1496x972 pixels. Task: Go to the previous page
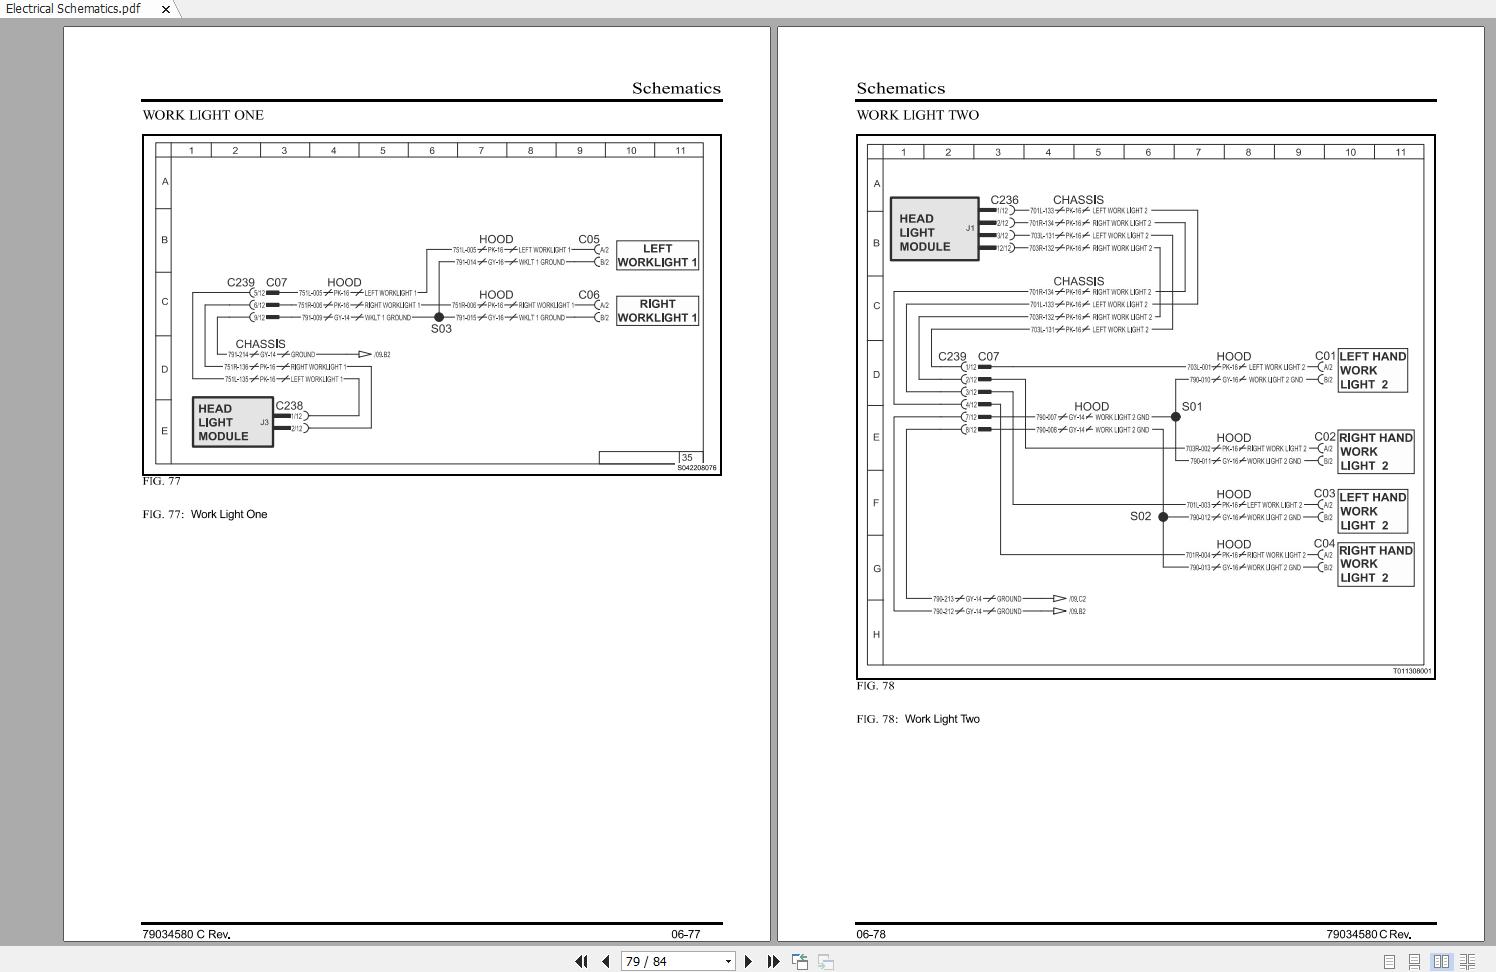coord(605,961)
